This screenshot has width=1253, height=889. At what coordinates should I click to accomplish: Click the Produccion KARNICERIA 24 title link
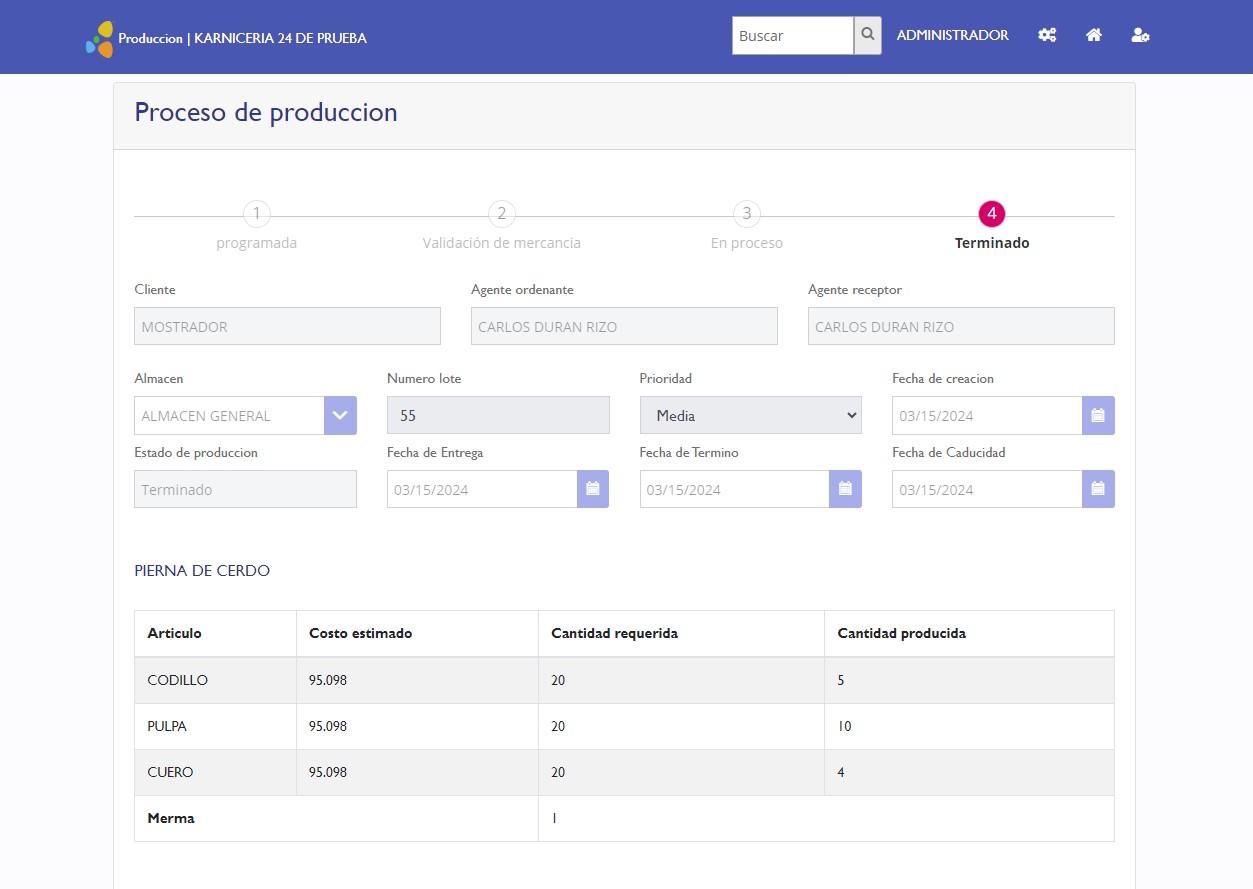pos(242,38)
